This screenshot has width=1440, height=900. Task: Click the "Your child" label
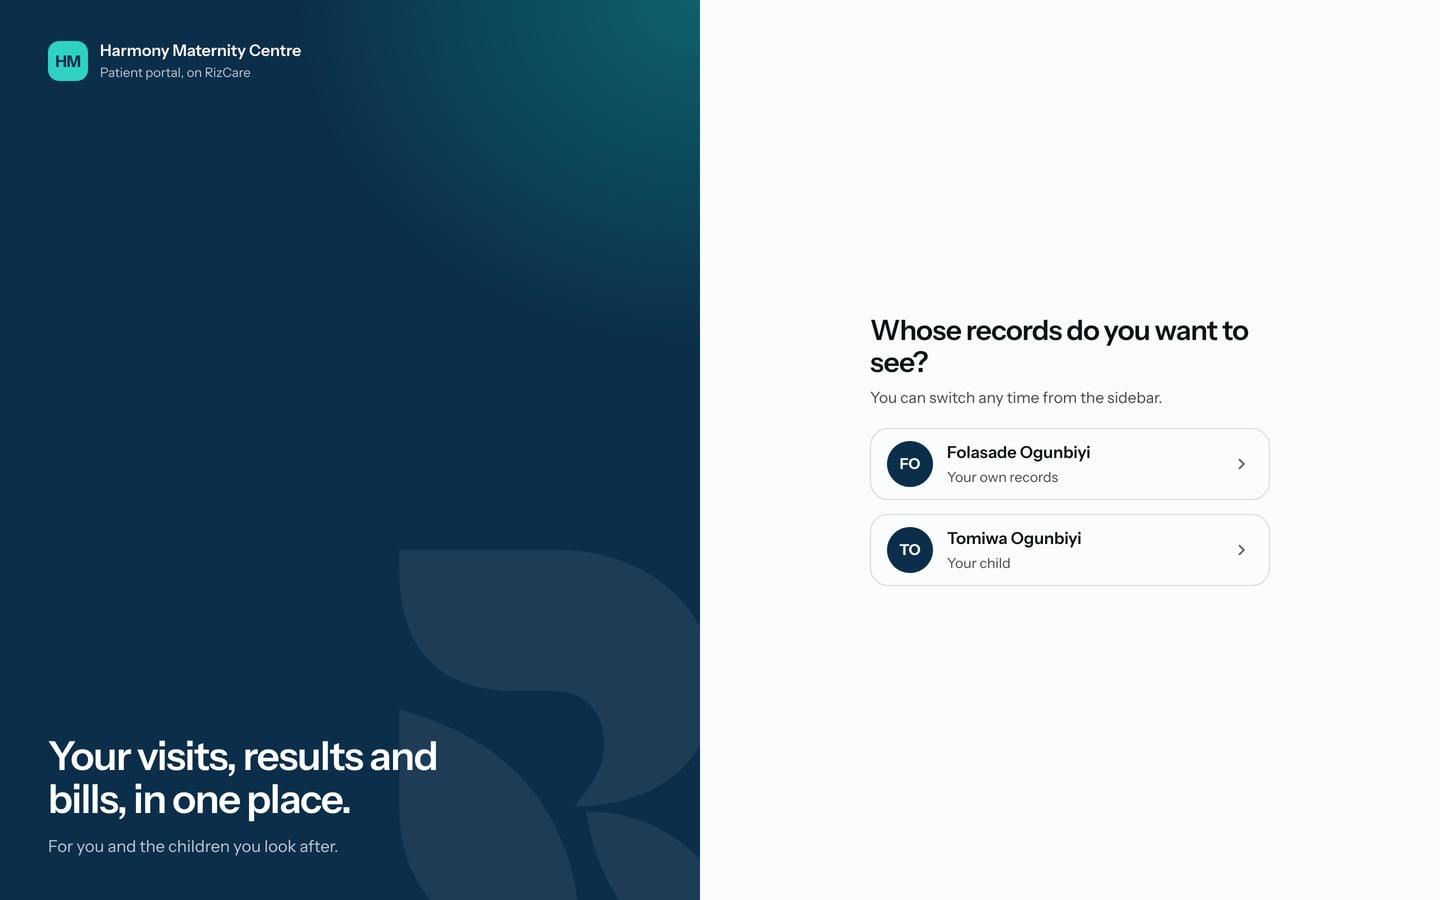[x=978, y=563]
